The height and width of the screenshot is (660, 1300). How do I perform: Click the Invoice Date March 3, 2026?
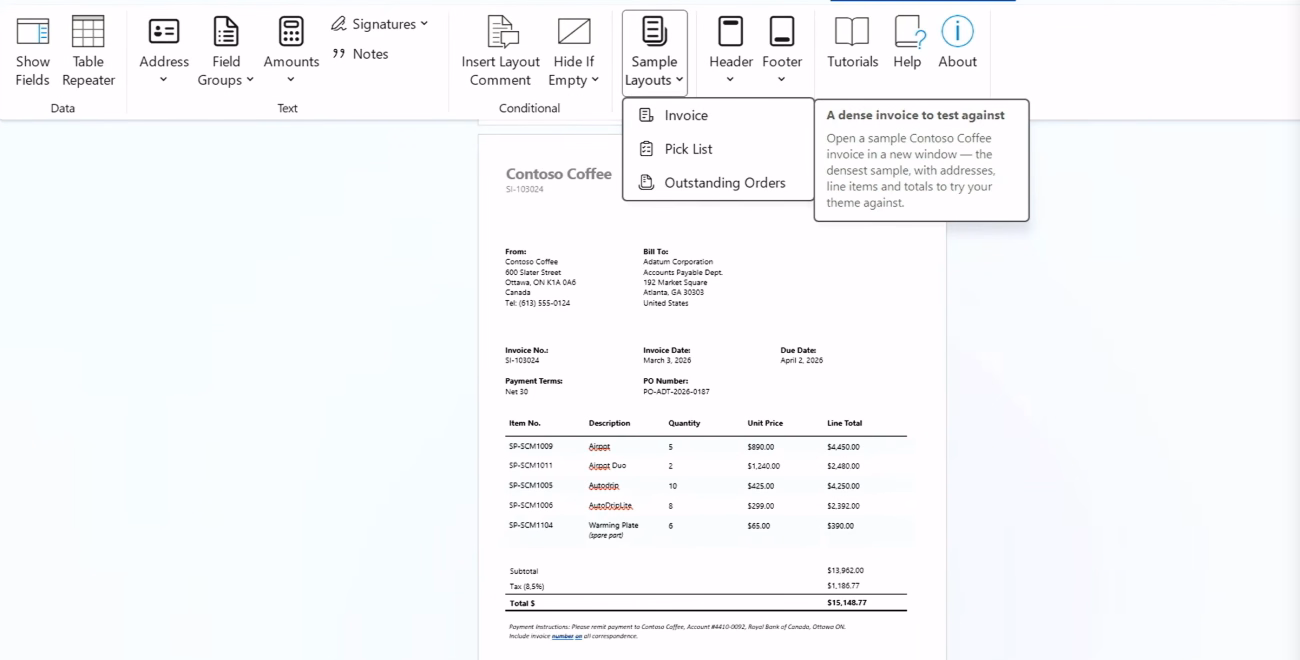667,360
